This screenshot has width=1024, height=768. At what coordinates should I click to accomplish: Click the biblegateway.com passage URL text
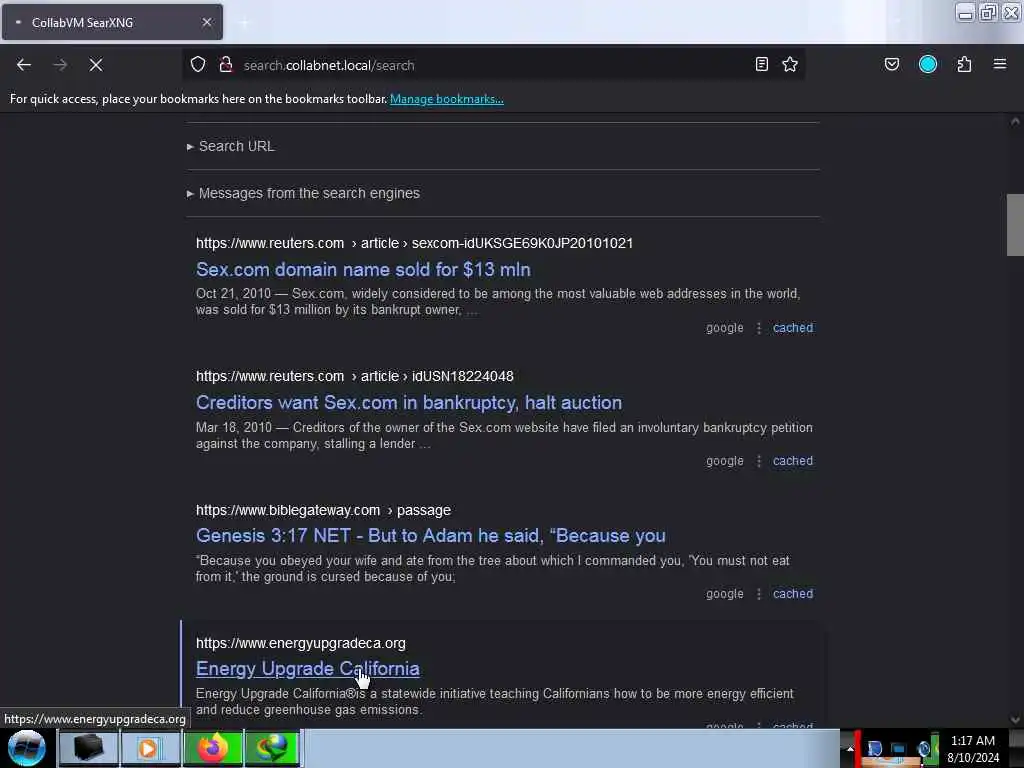click(x=323, y=511)
